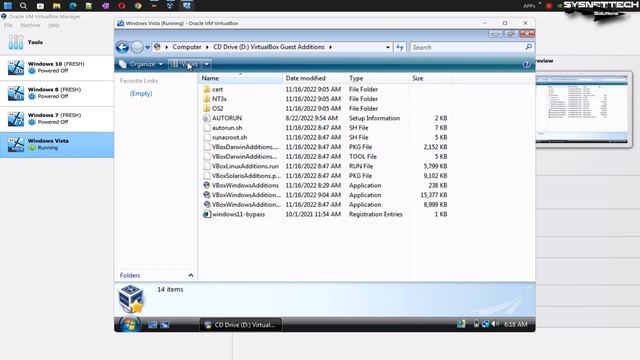Select windows11-bypass registry file icon
The image size is (640, 360).
[x=207, y=214]
